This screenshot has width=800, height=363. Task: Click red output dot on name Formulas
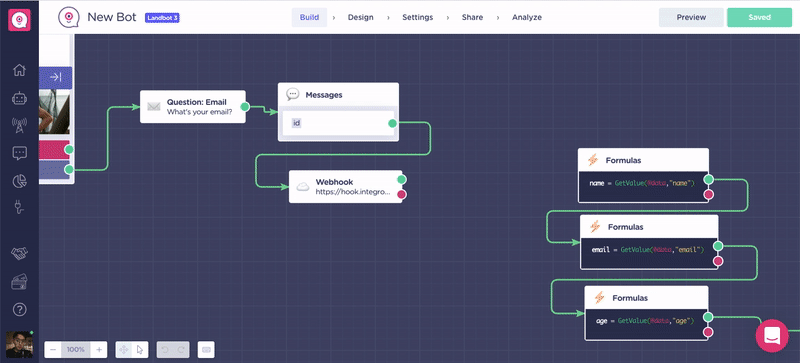click(x=708, y=195)
